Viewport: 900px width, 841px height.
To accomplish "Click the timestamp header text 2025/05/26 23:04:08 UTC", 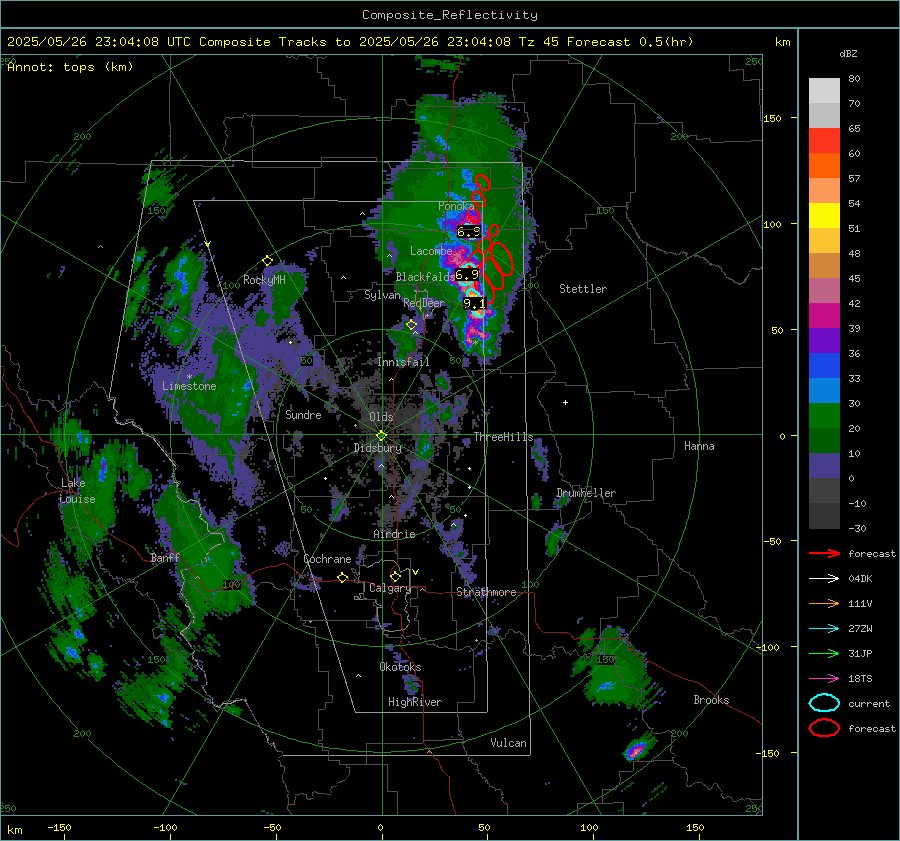I will click(99, 42).
